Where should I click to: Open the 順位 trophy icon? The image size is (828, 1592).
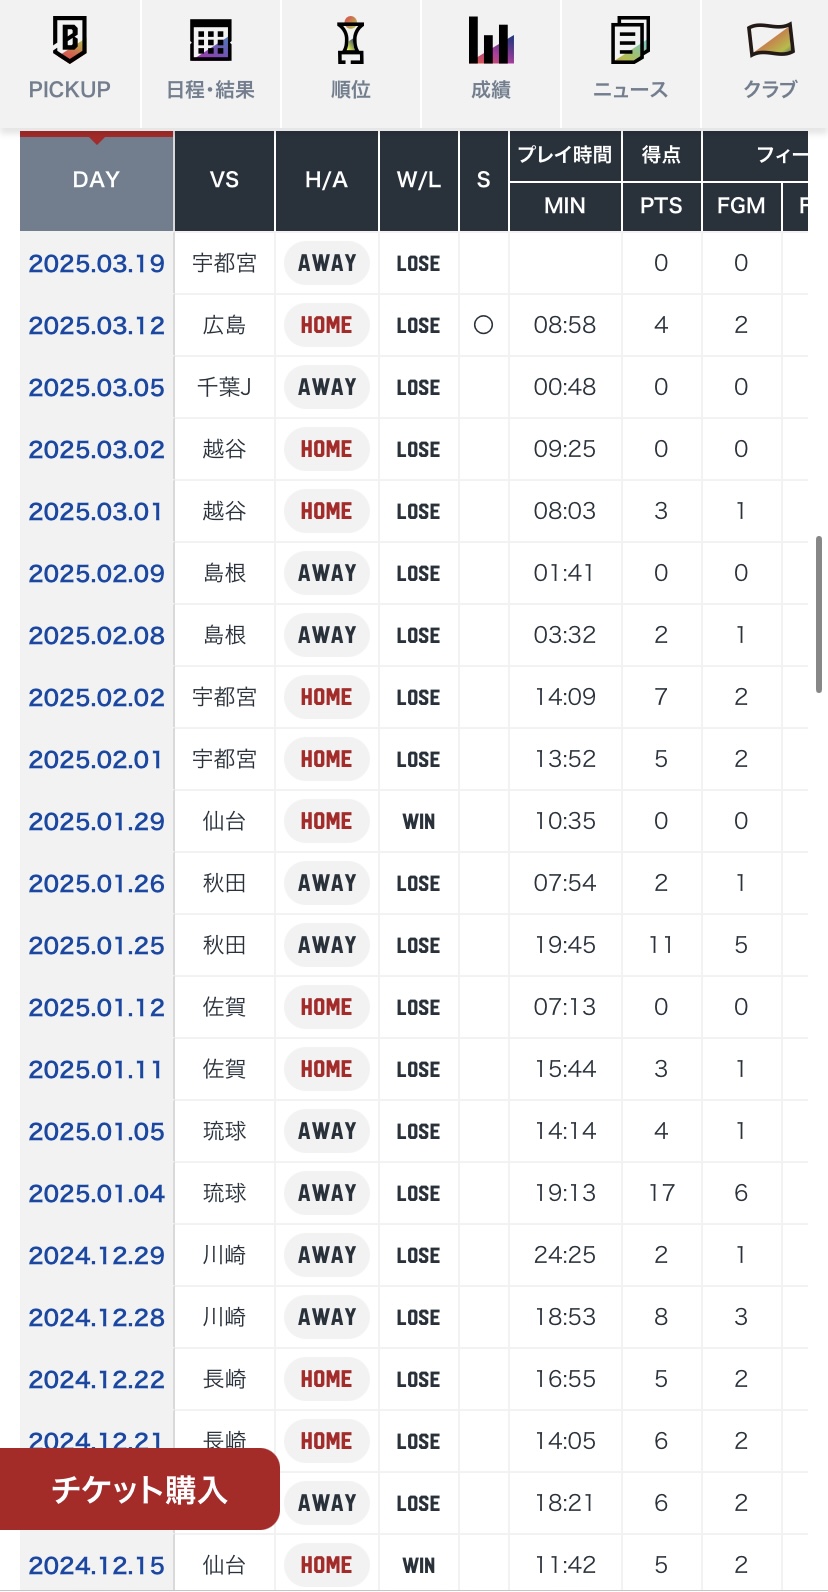350,42
